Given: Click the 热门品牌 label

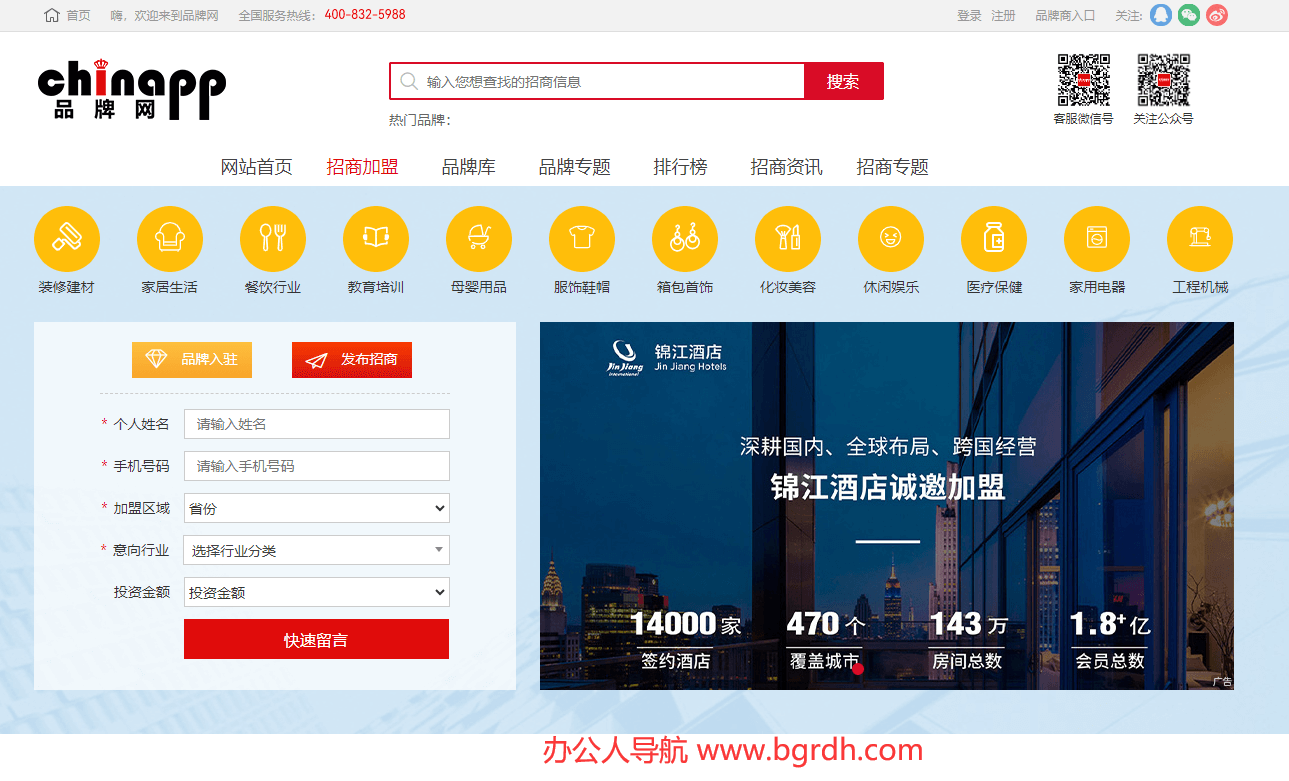Looking at the screenshot, I should click(x=420, y=120).
